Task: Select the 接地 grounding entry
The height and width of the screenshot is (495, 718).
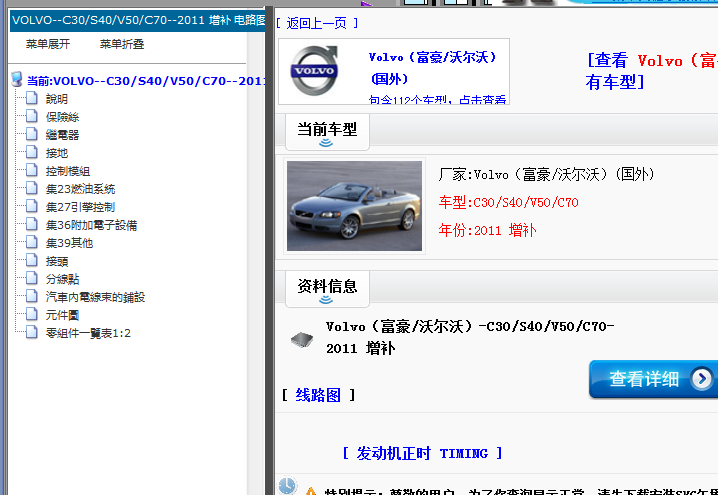Action: [x=57, y=153]
